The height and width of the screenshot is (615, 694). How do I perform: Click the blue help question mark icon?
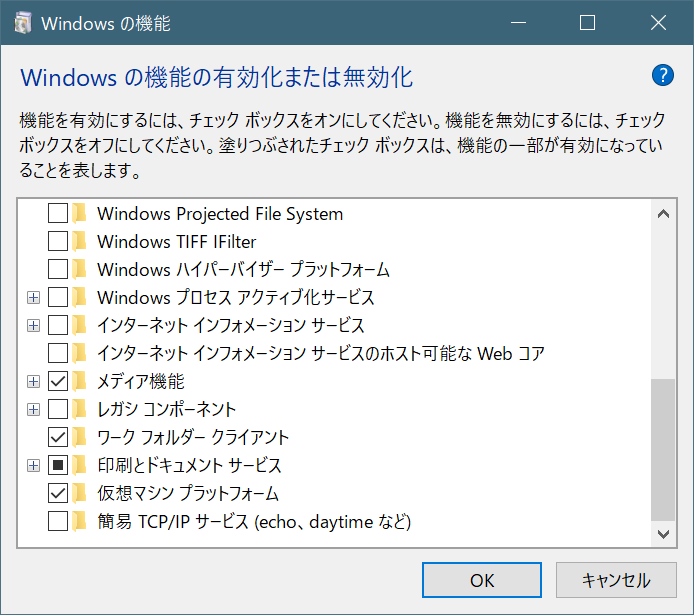click(x=662, y=76)
